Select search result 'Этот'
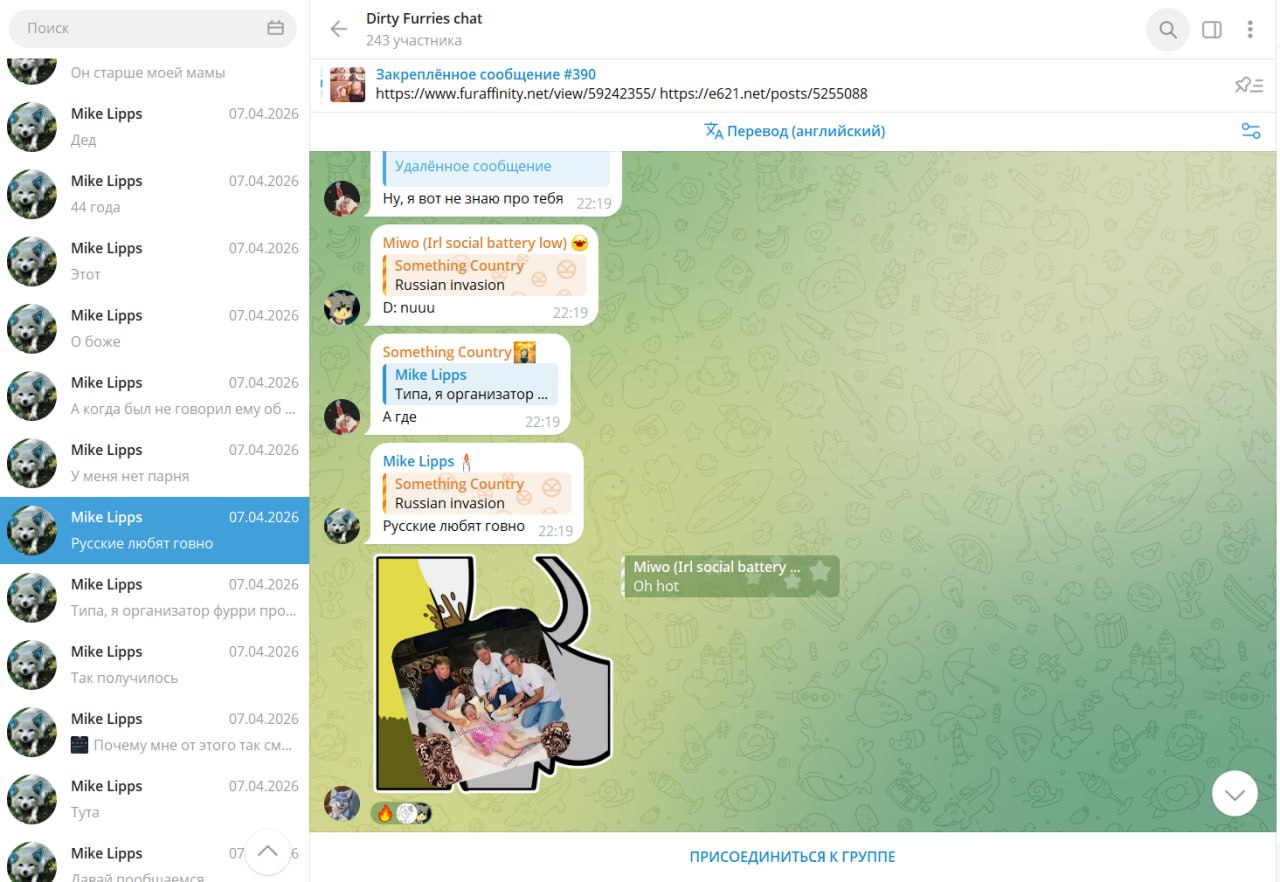This screenshot has width=1280, height=882. click(x=155, y=261)
